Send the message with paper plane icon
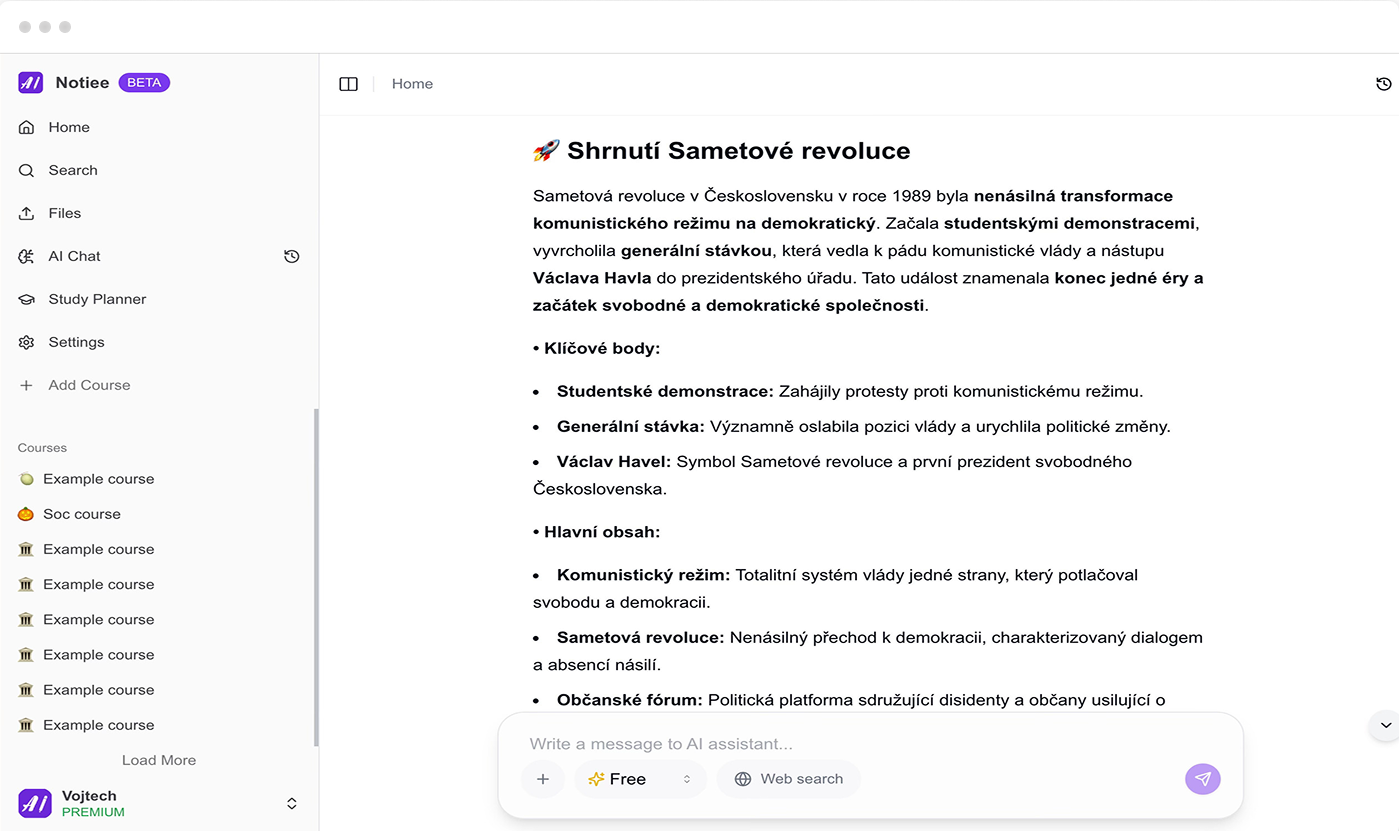The height and width of the screenshot is (831, 1399). (x=1203, y=779)
